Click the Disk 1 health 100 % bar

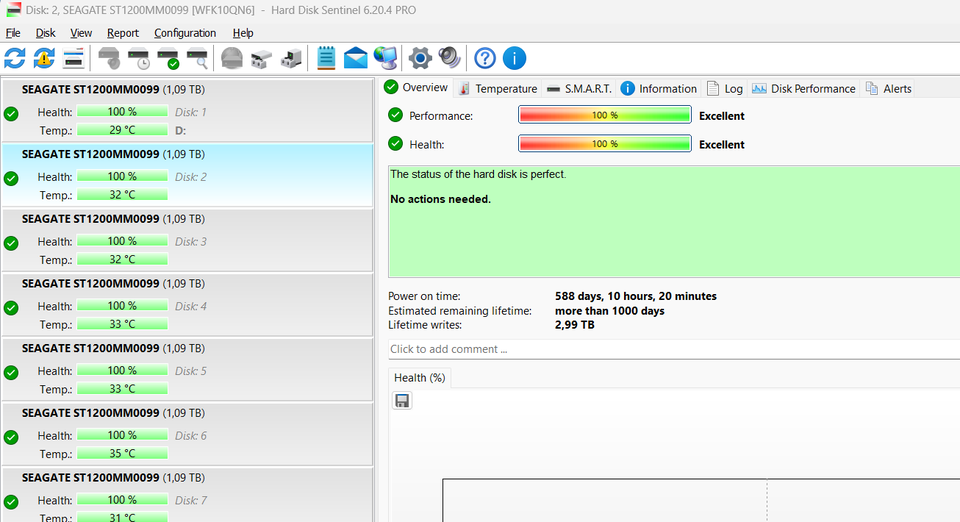[x=122, y=111]
